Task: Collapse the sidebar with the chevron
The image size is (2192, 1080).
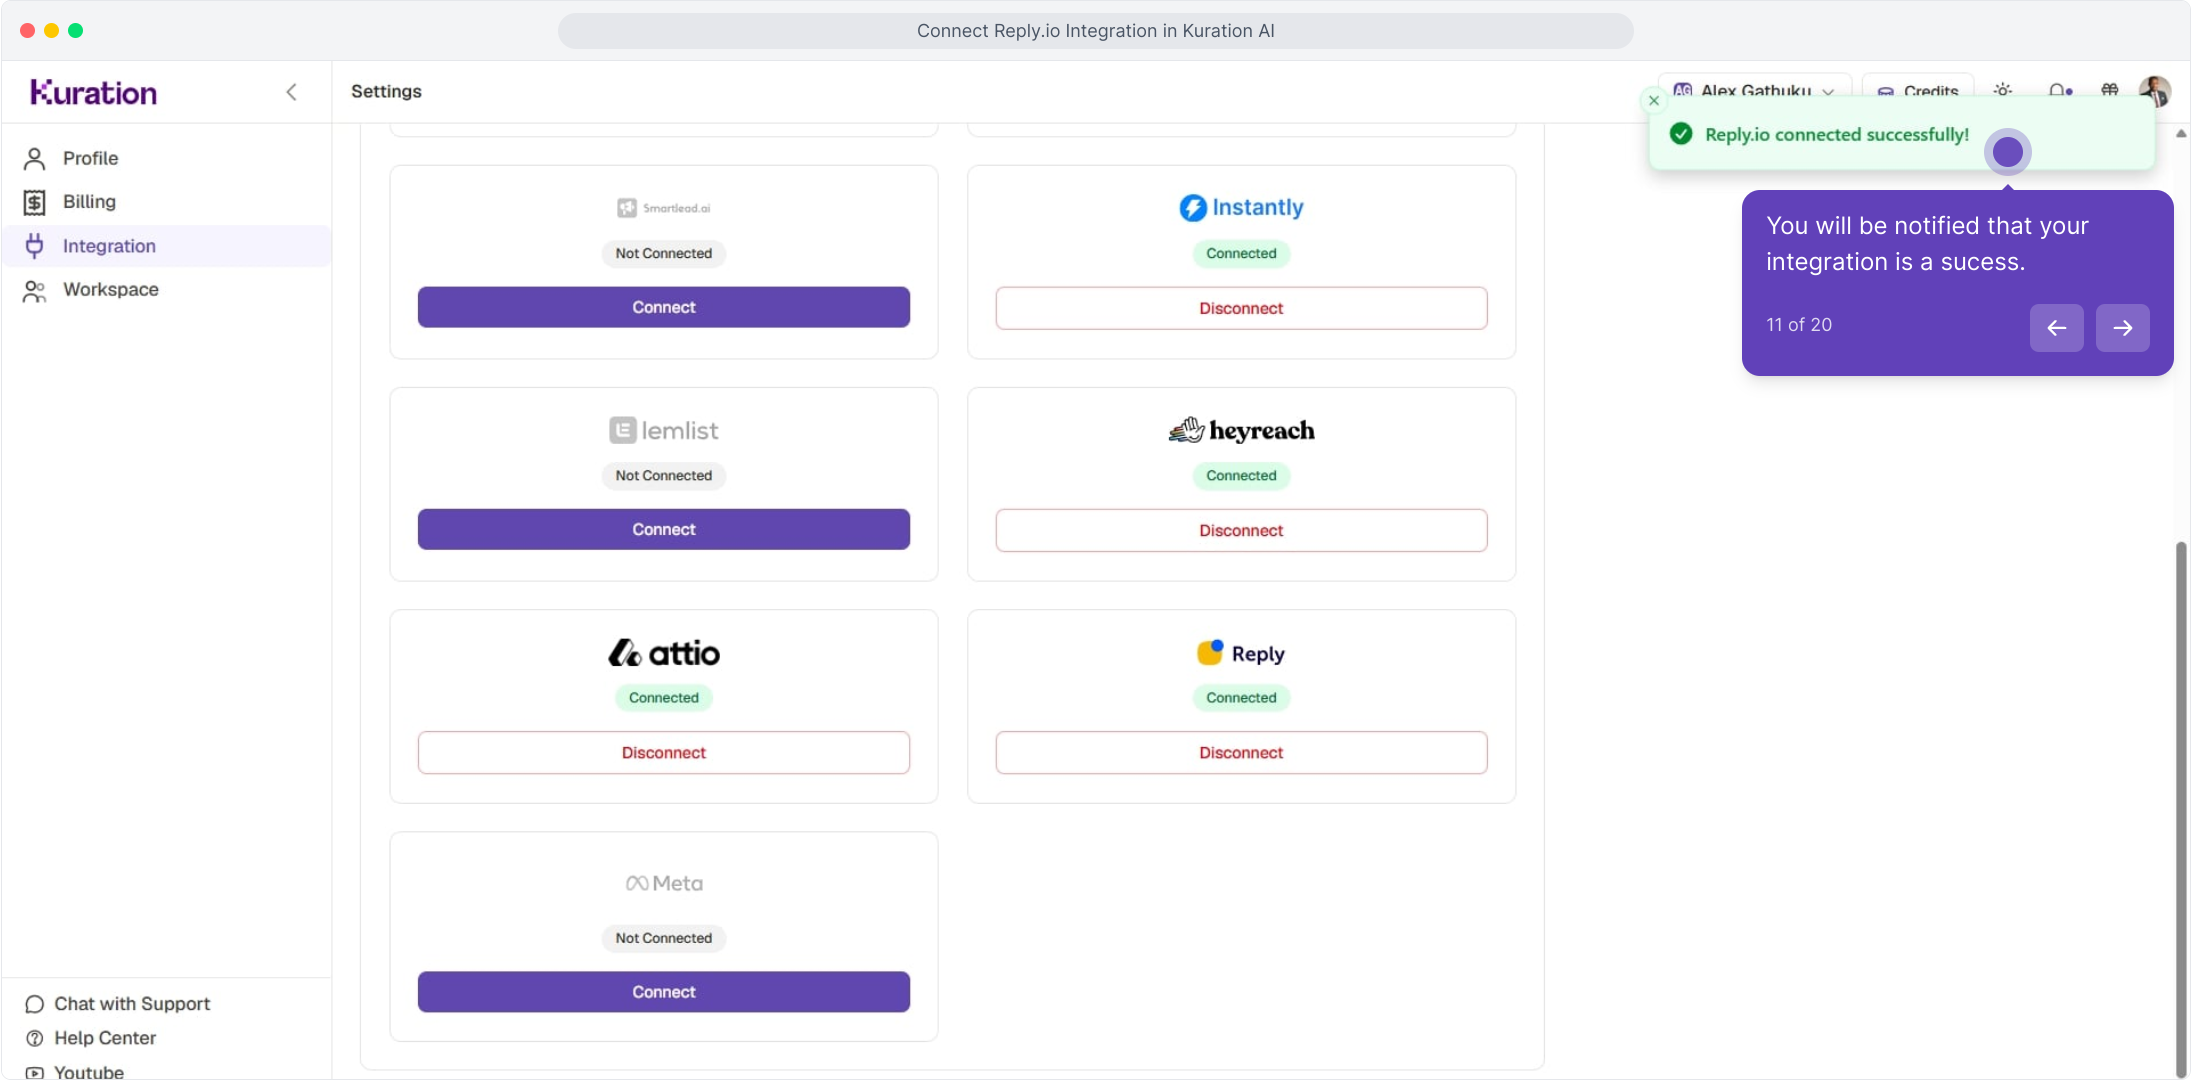Action: click(x=291, y=92)
